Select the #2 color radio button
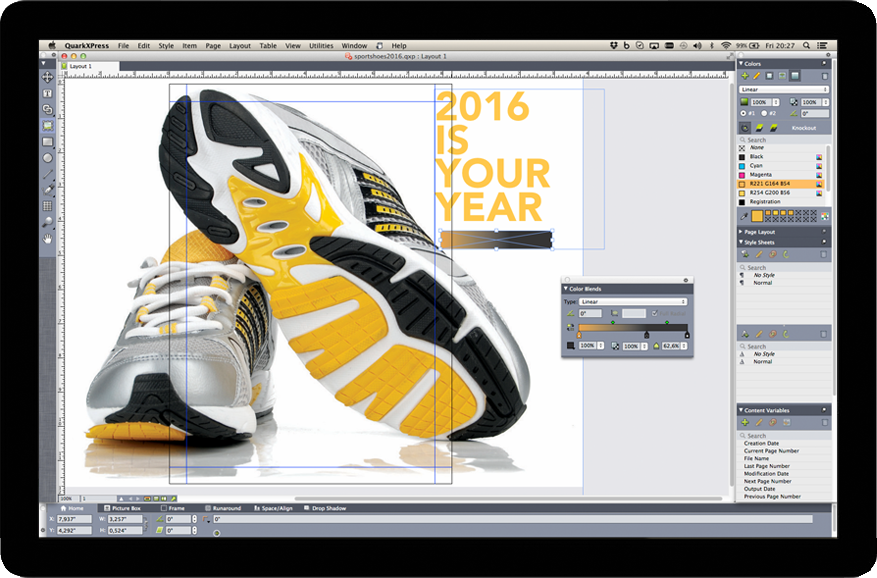The height and width of the screenshot is (578, 877). coord(765,113)
